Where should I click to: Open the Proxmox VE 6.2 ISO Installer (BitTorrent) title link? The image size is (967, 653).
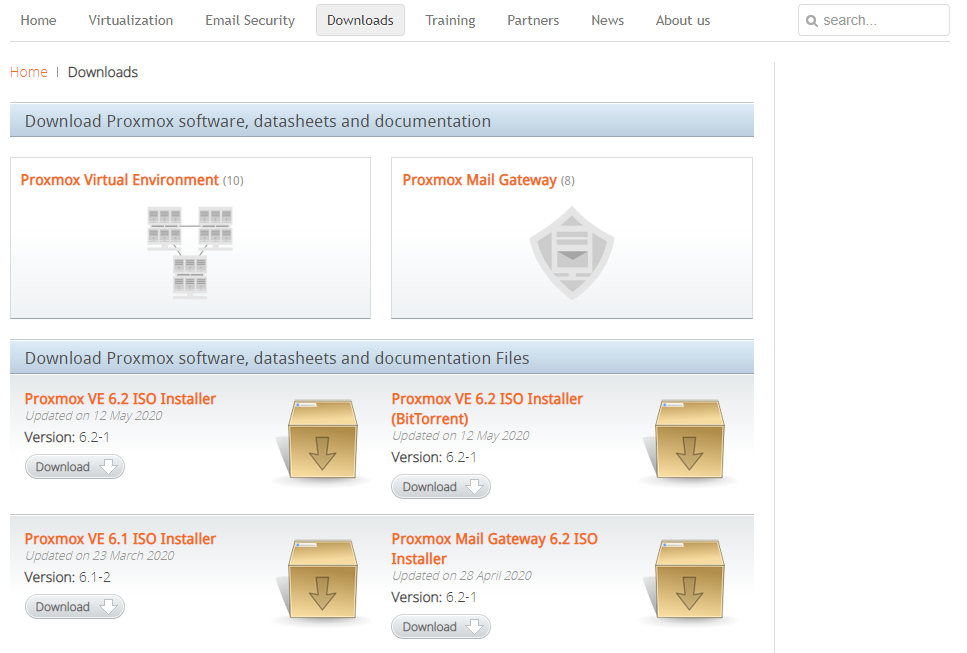click(487, 409)
